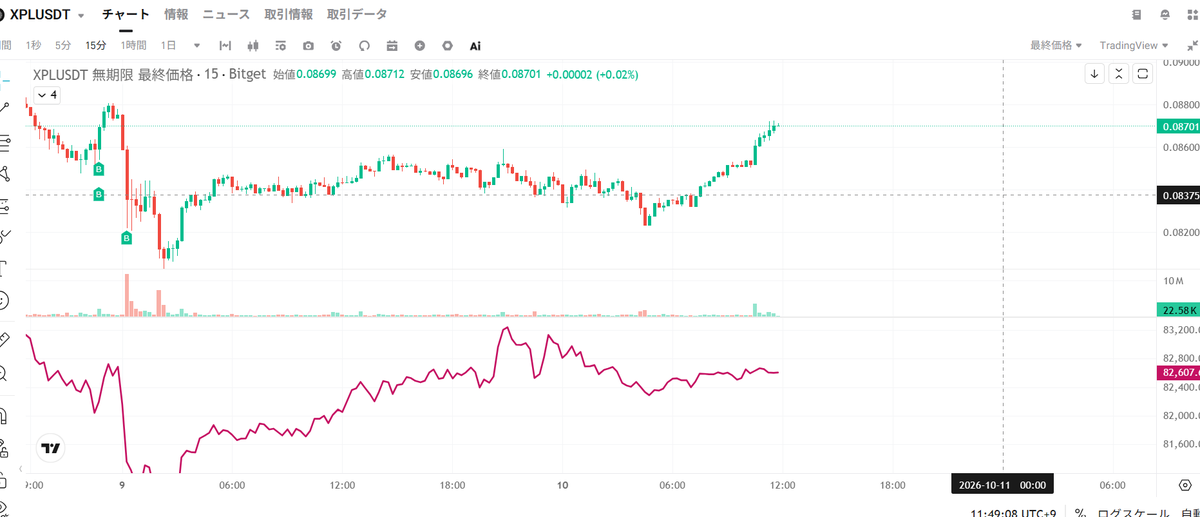The width and height of the screenshot is (1200, 517).
Task: Click the plus circle icon in toolbar
Action: pyautogui.click(x=420, y=46)
